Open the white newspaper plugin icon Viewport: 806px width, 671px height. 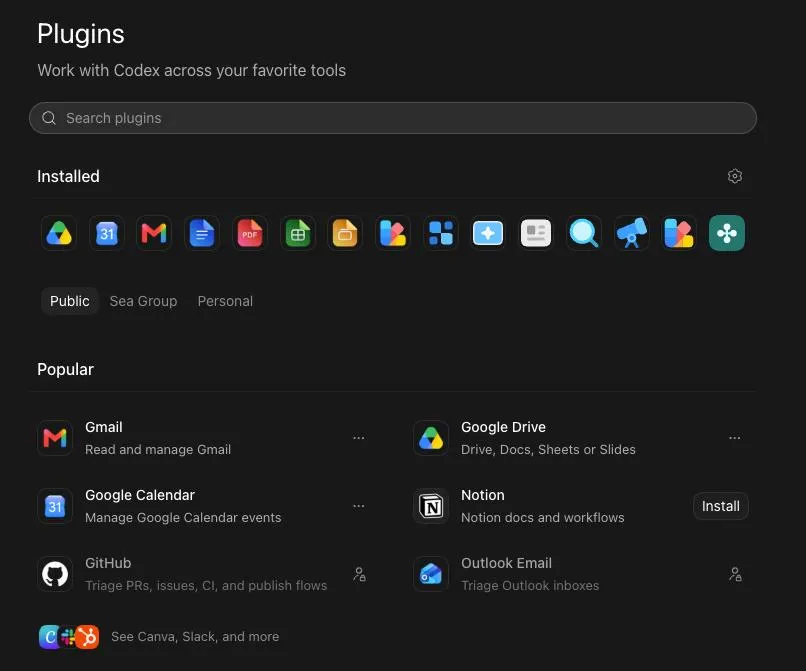click(x=536, y=233)
